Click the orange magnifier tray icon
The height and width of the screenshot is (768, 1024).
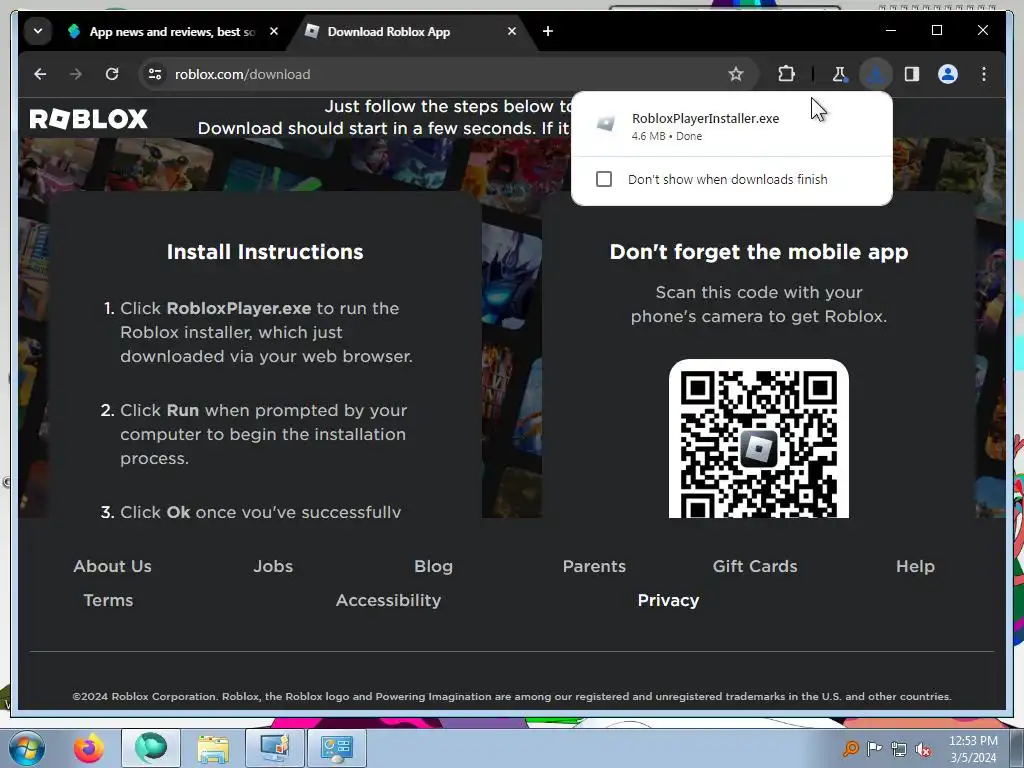(x=850, y=749)
